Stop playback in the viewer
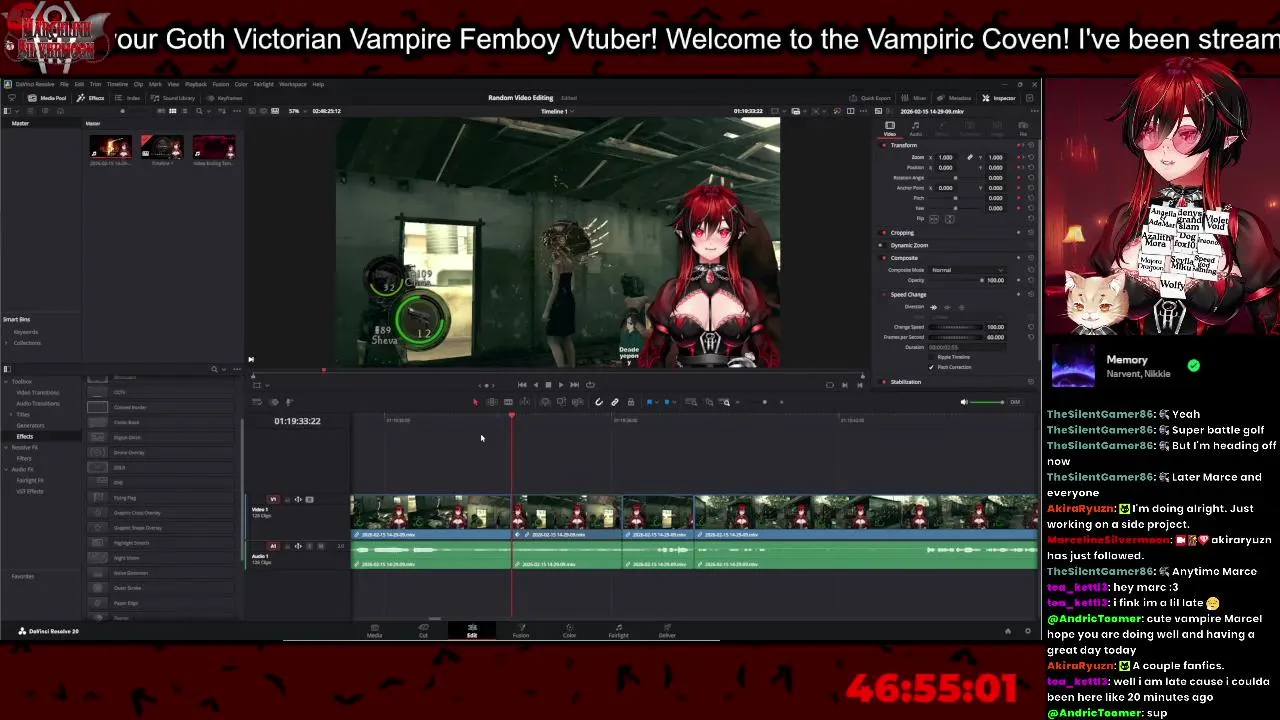Image resolution: width=1280 pixels, height=720 pixels. tap(548, 384)
